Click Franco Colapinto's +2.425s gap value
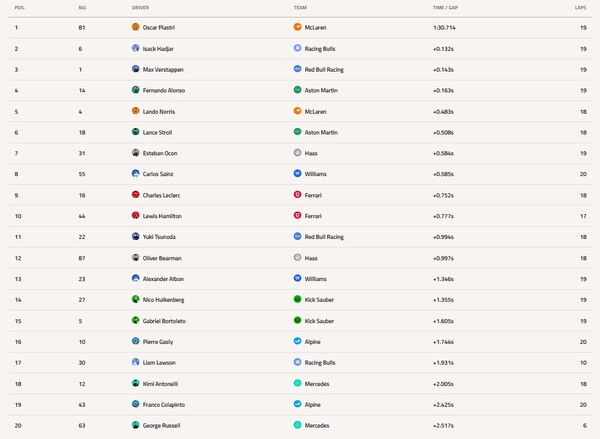600x439 pixels. pos(444,404)
